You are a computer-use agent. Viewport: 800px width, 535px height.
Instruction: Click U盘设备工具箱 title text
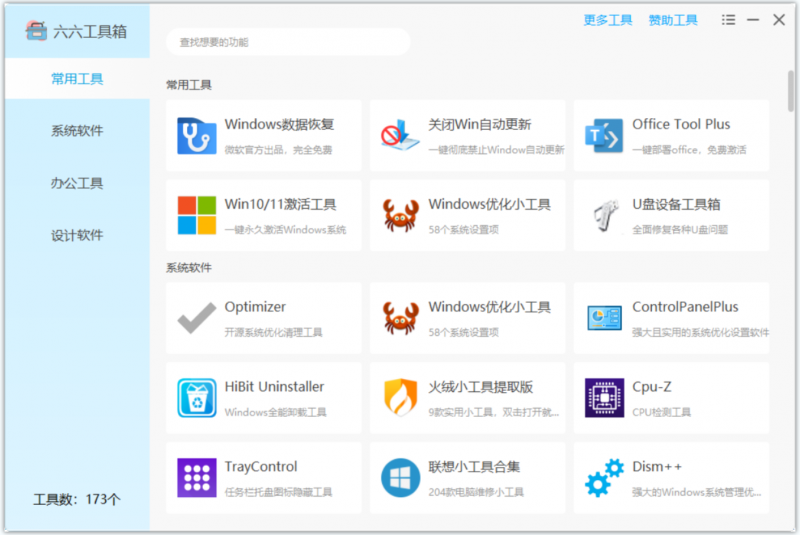pyautogui.click(x=676, y=205)
